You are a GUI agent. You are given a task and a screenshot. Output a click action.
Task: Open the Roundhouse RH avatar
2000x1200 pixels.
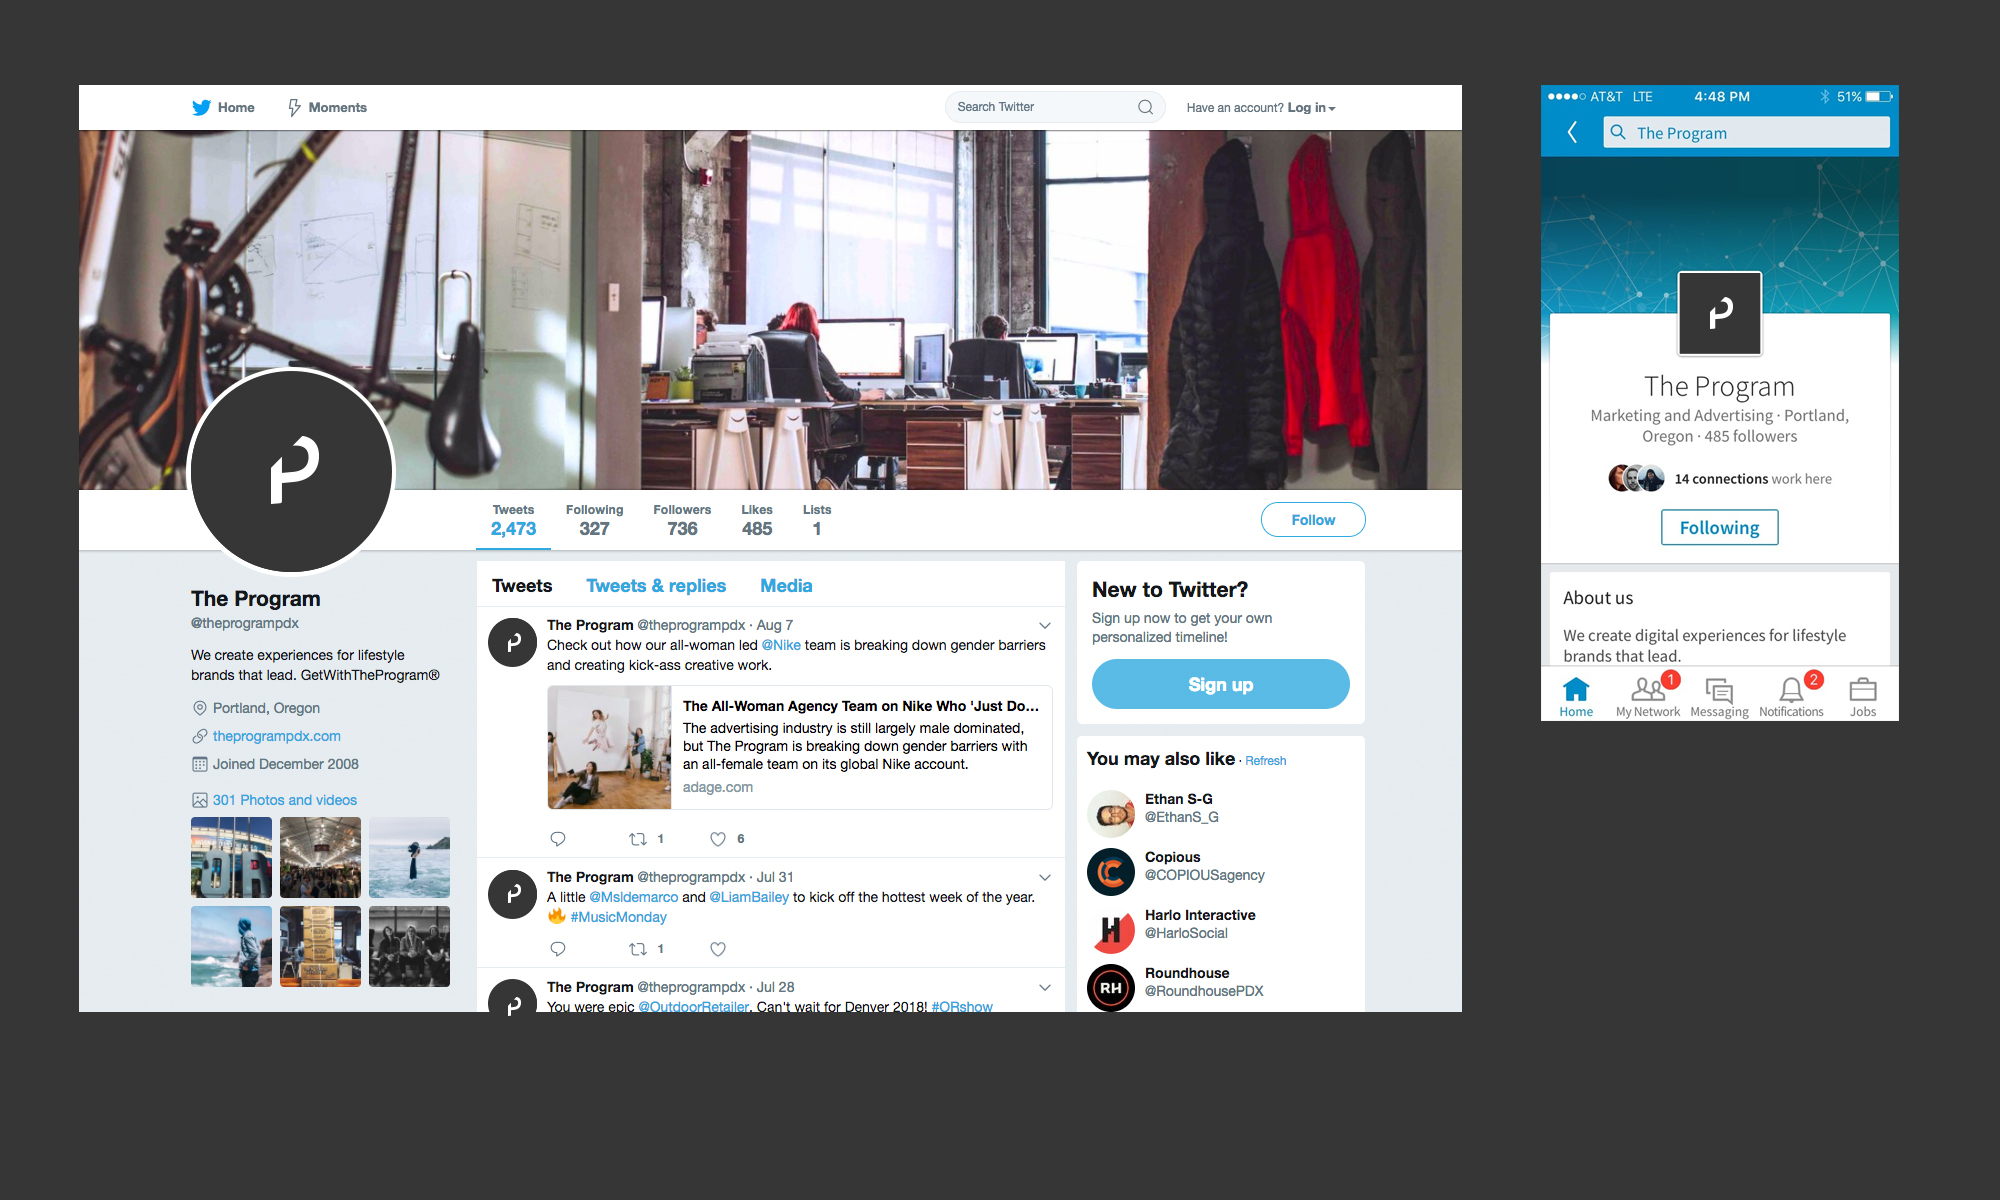pyautogui.click(x=1110, y=988)
